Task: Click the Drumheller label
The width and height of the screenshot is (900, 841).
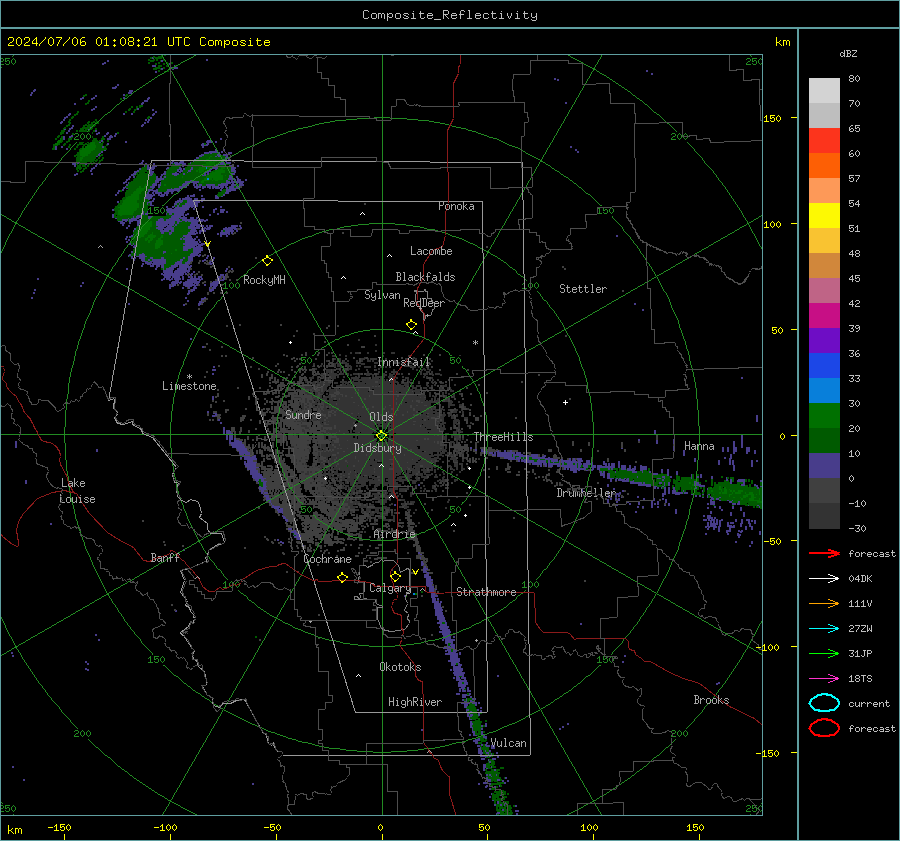Action: 586,493
